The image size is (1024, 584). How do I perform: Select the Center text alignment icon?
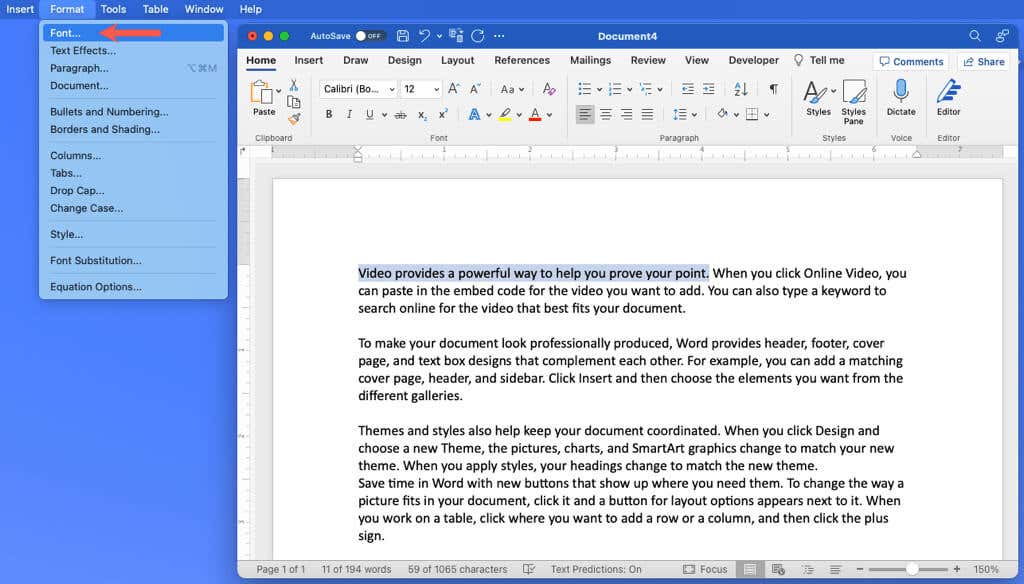(605, 115)
